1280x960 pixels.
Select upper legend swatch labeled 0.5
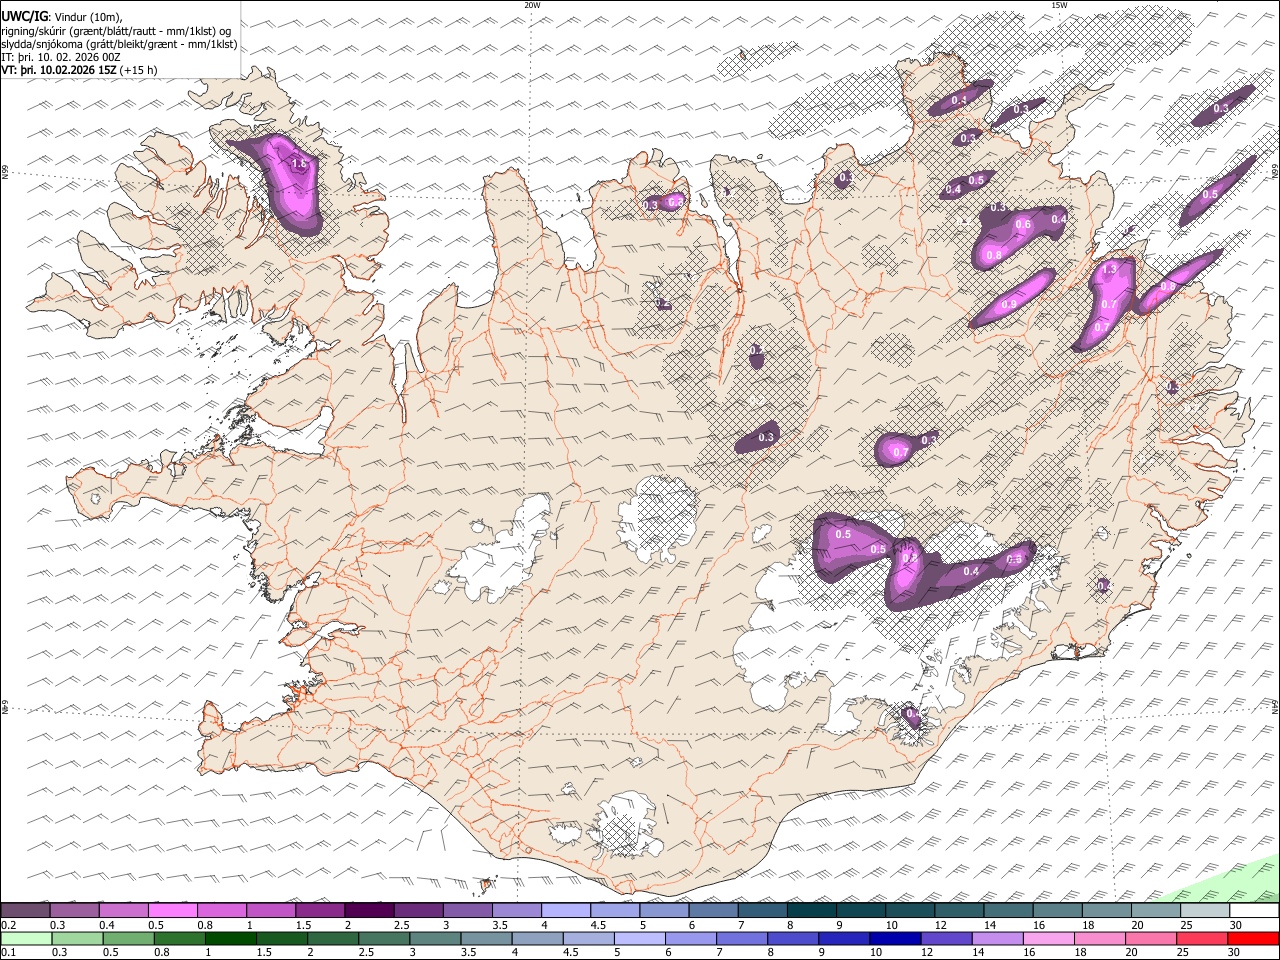pos(172,910)
